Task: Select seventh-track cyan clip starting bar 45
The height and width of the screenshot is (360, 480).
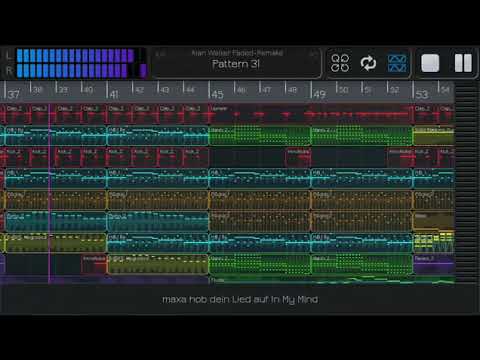Action: pos(260,243)
